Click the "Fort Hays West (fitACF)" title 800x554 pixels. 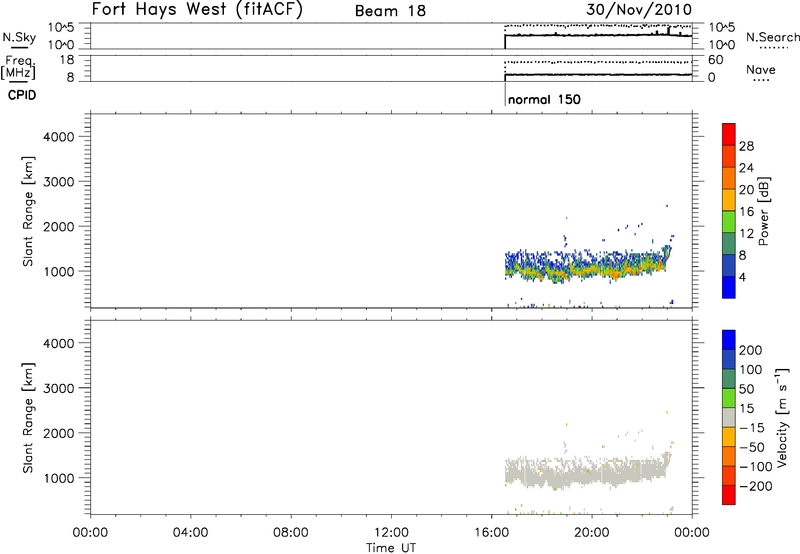tap(197, 9)
